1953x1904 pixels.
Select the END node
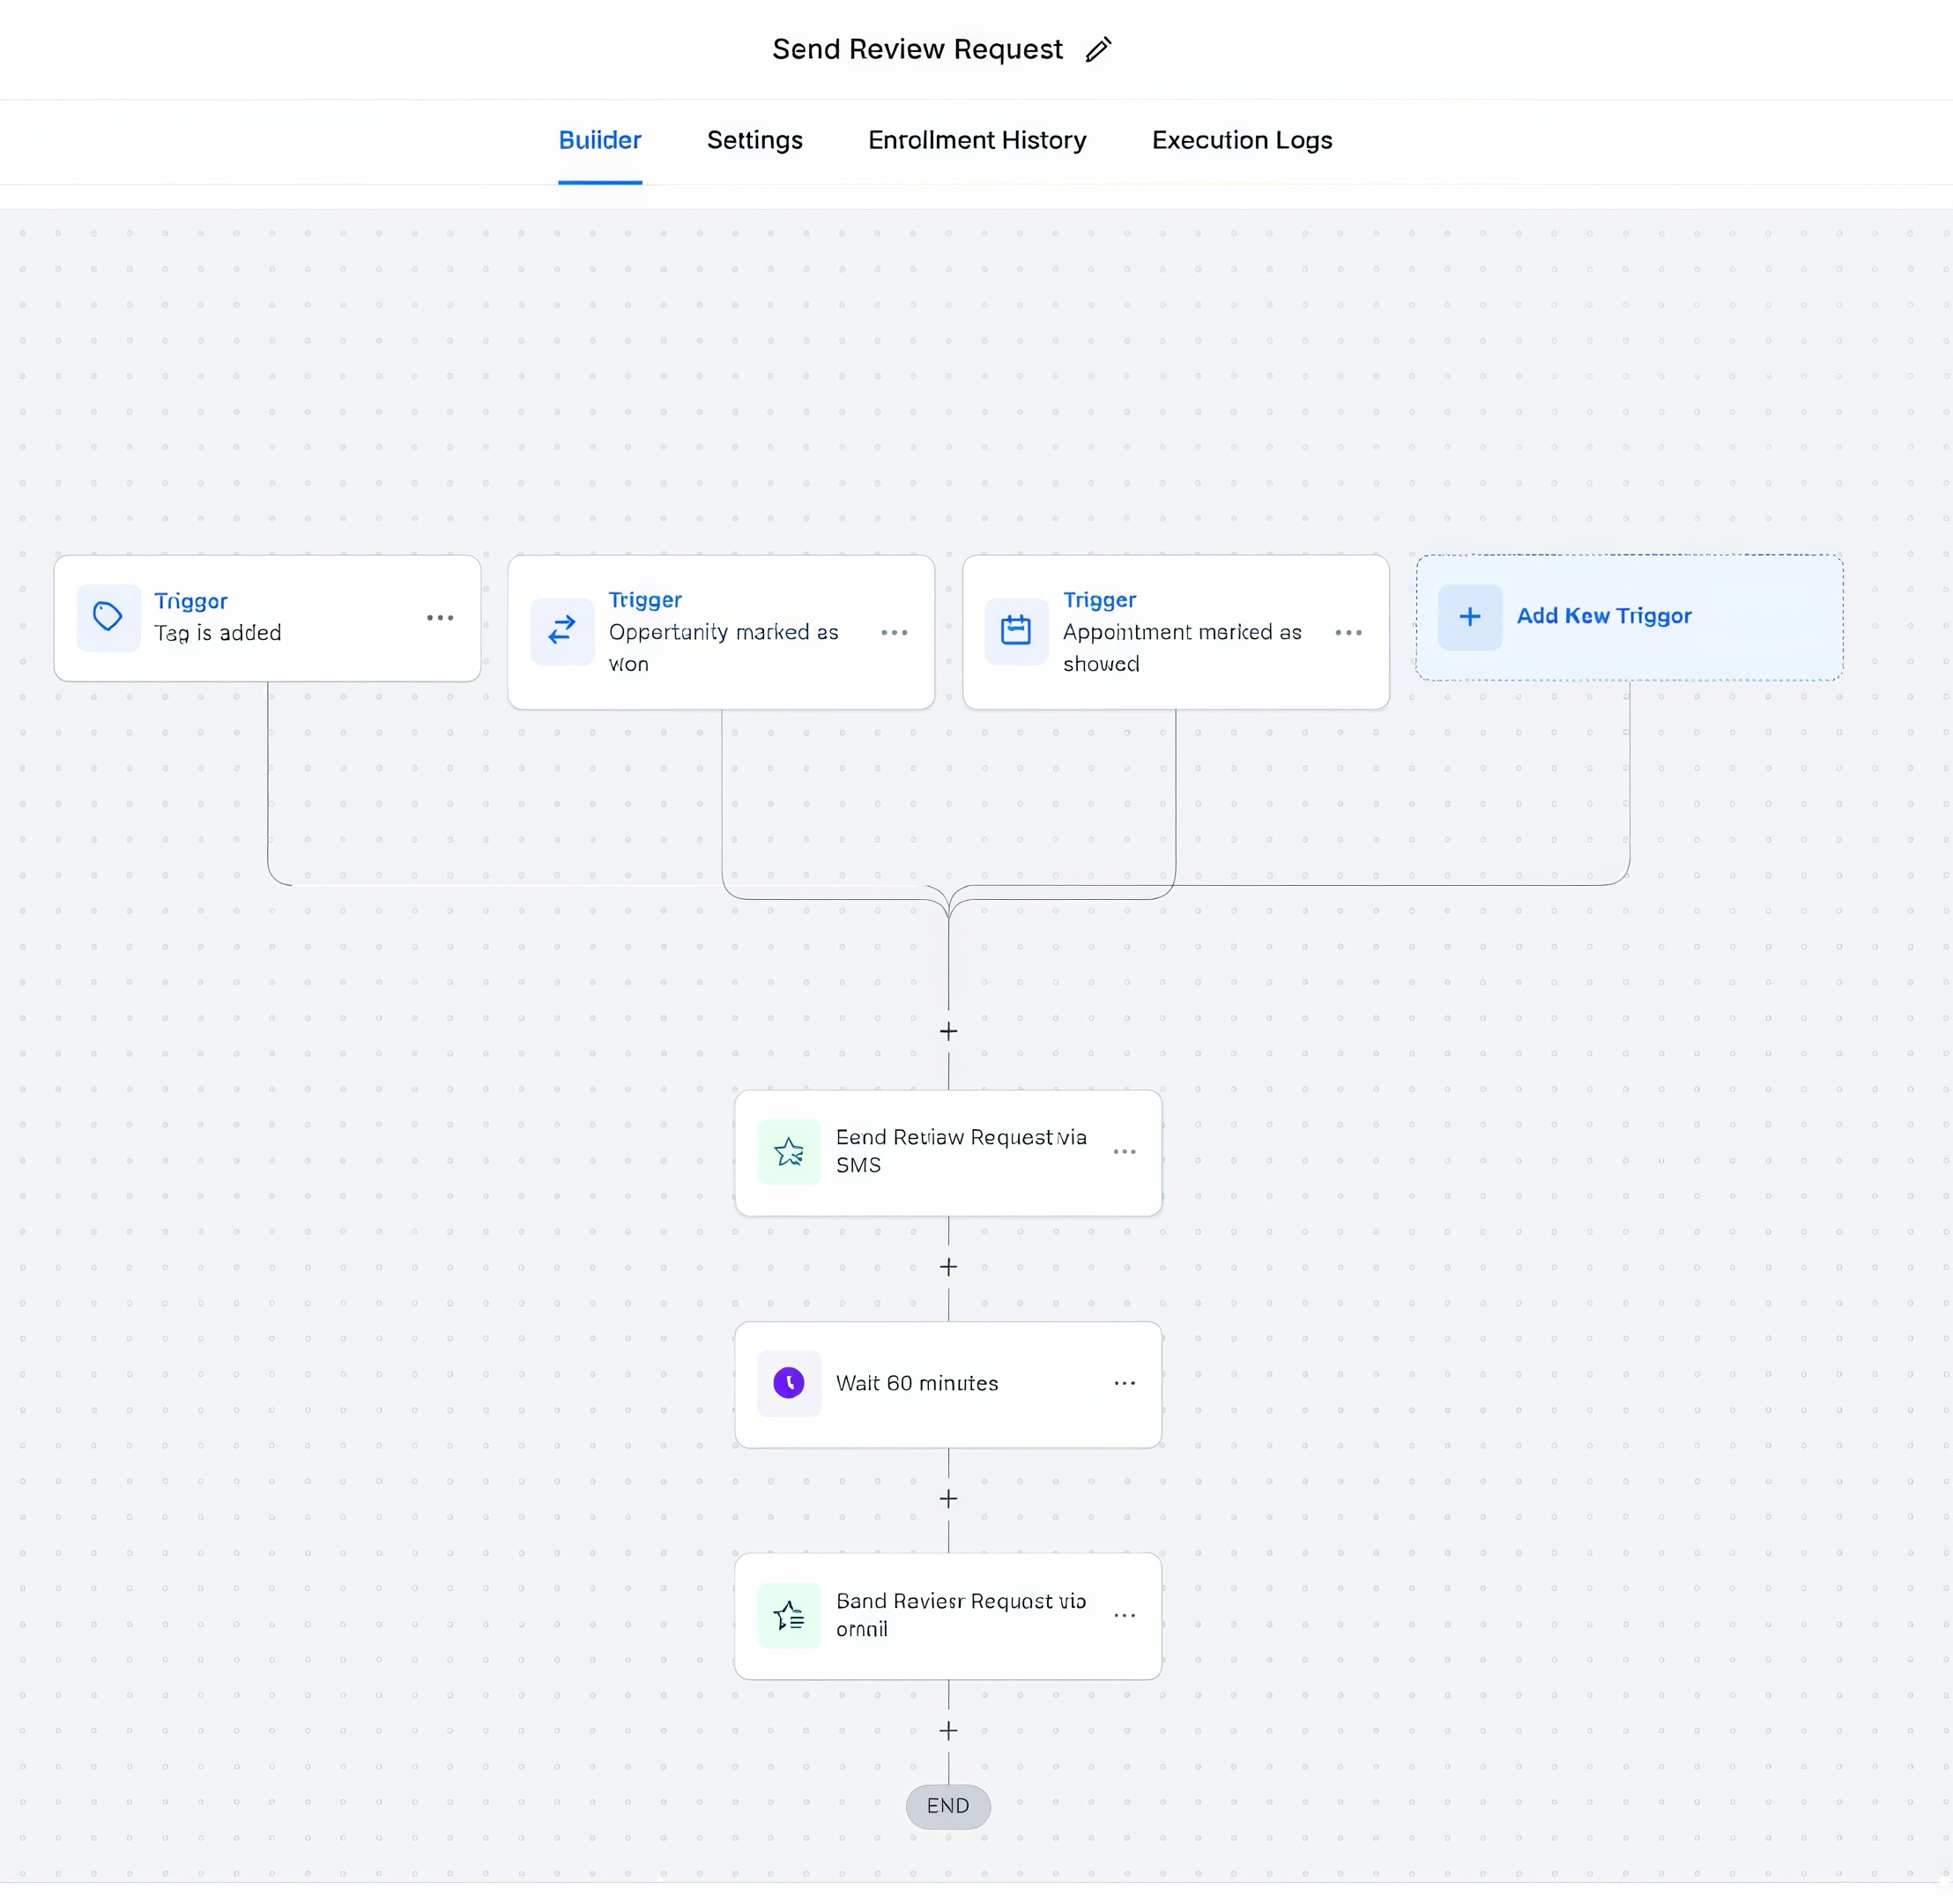coord(948,1806)
